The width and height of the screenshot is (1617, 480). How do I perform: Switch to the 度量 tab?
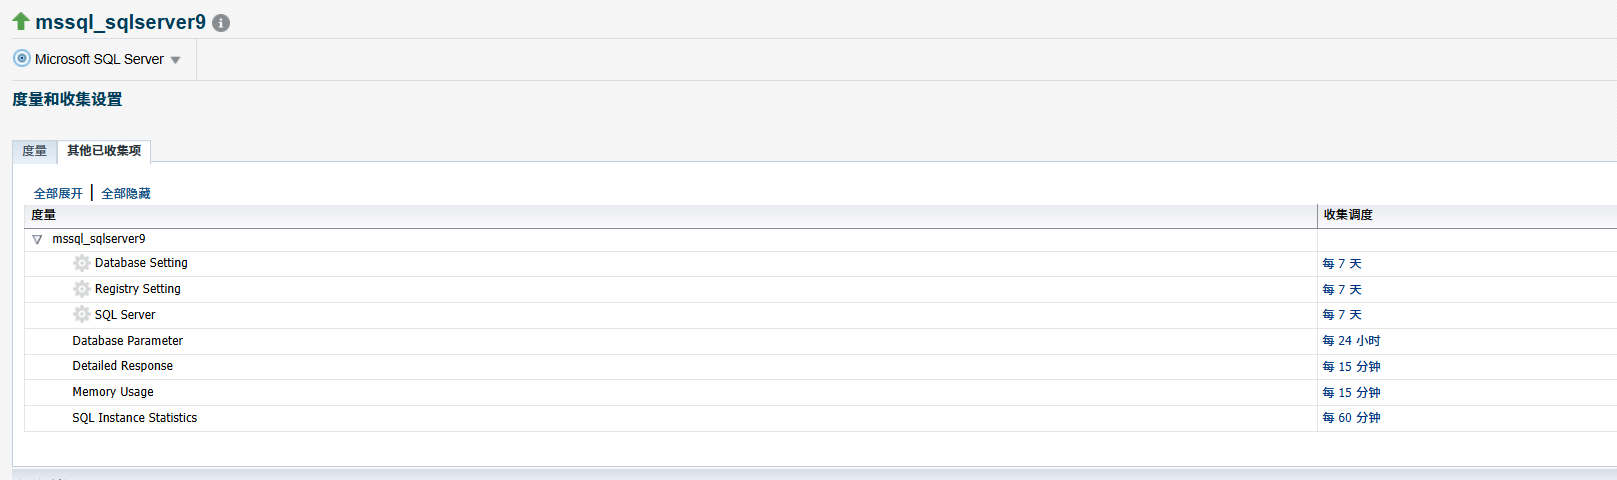click(34, 151)
